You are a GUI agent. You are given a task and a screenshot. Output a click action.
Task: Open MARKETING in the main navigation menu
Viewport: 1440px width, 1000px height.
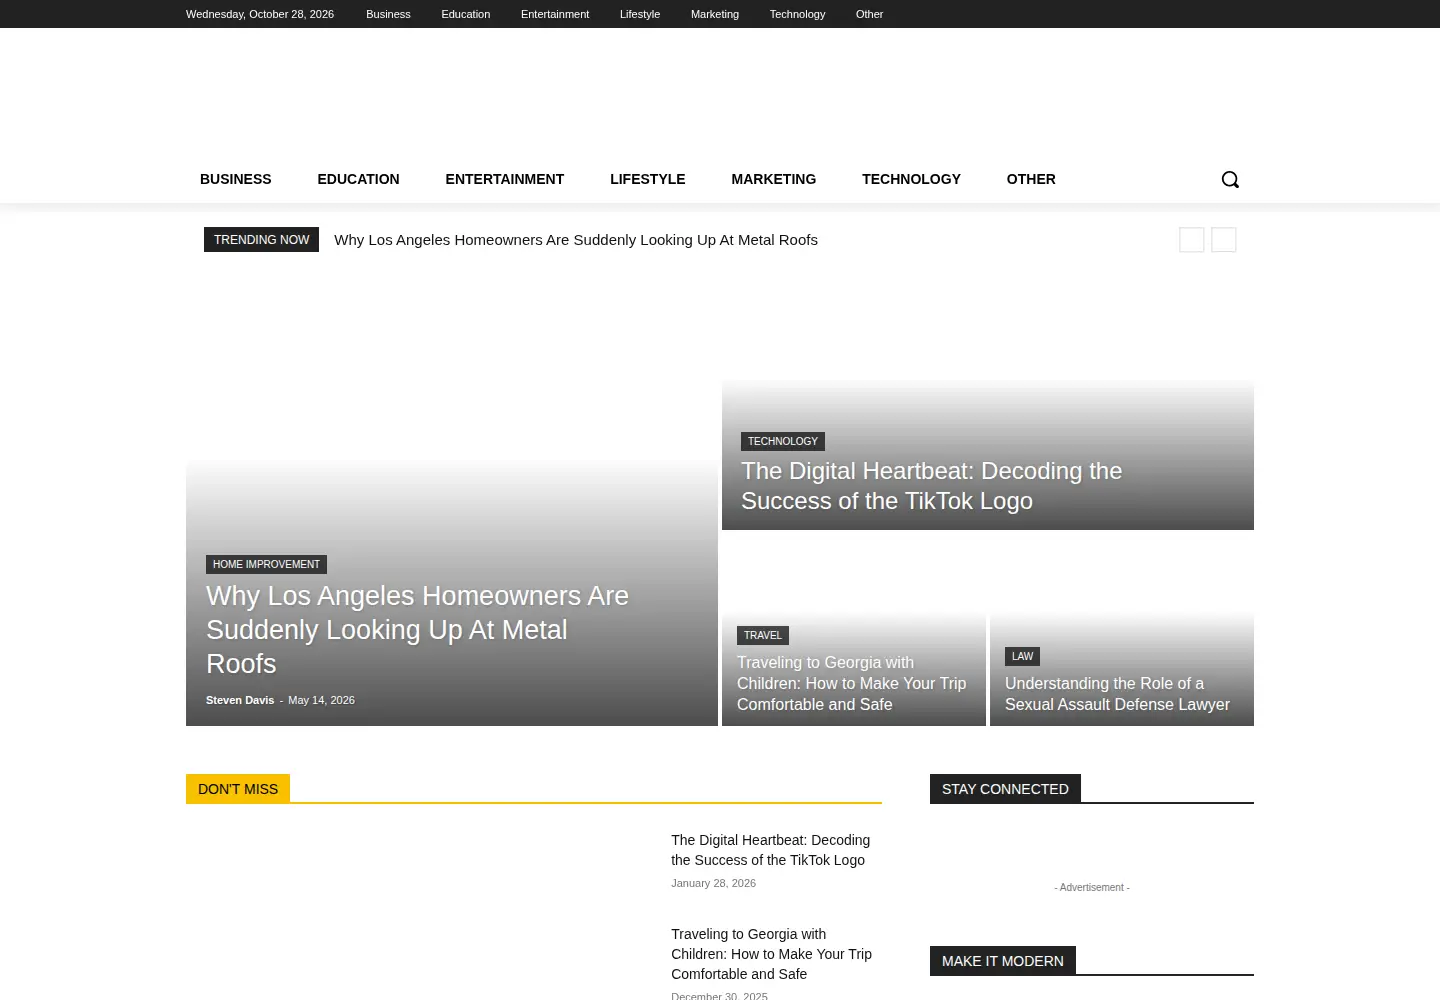point(774,179)
